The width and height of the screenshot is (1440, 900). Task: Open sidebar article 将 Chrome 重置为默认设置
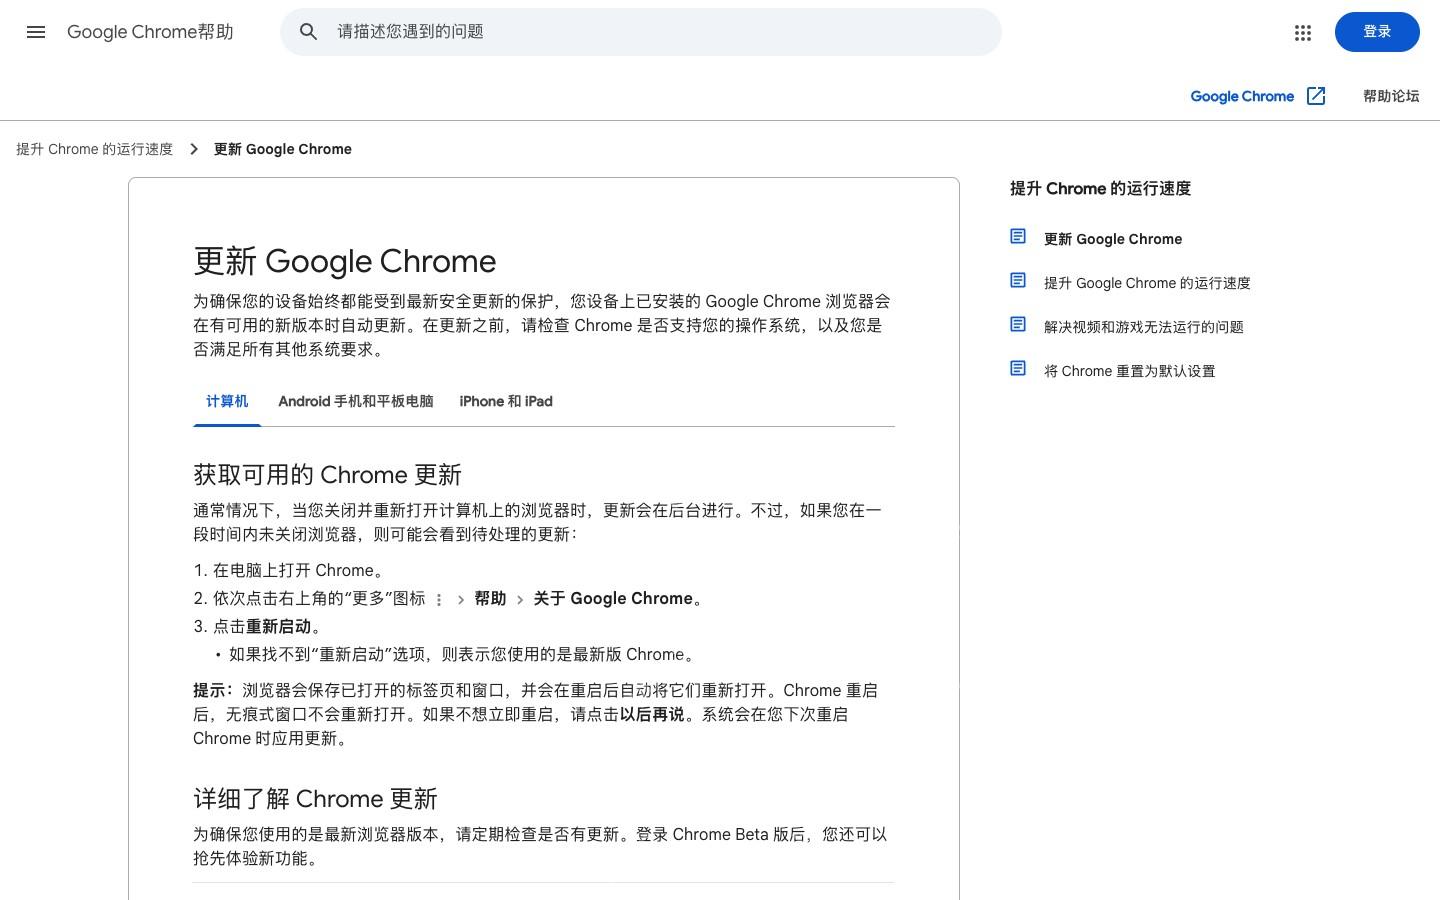(1130, 371)
